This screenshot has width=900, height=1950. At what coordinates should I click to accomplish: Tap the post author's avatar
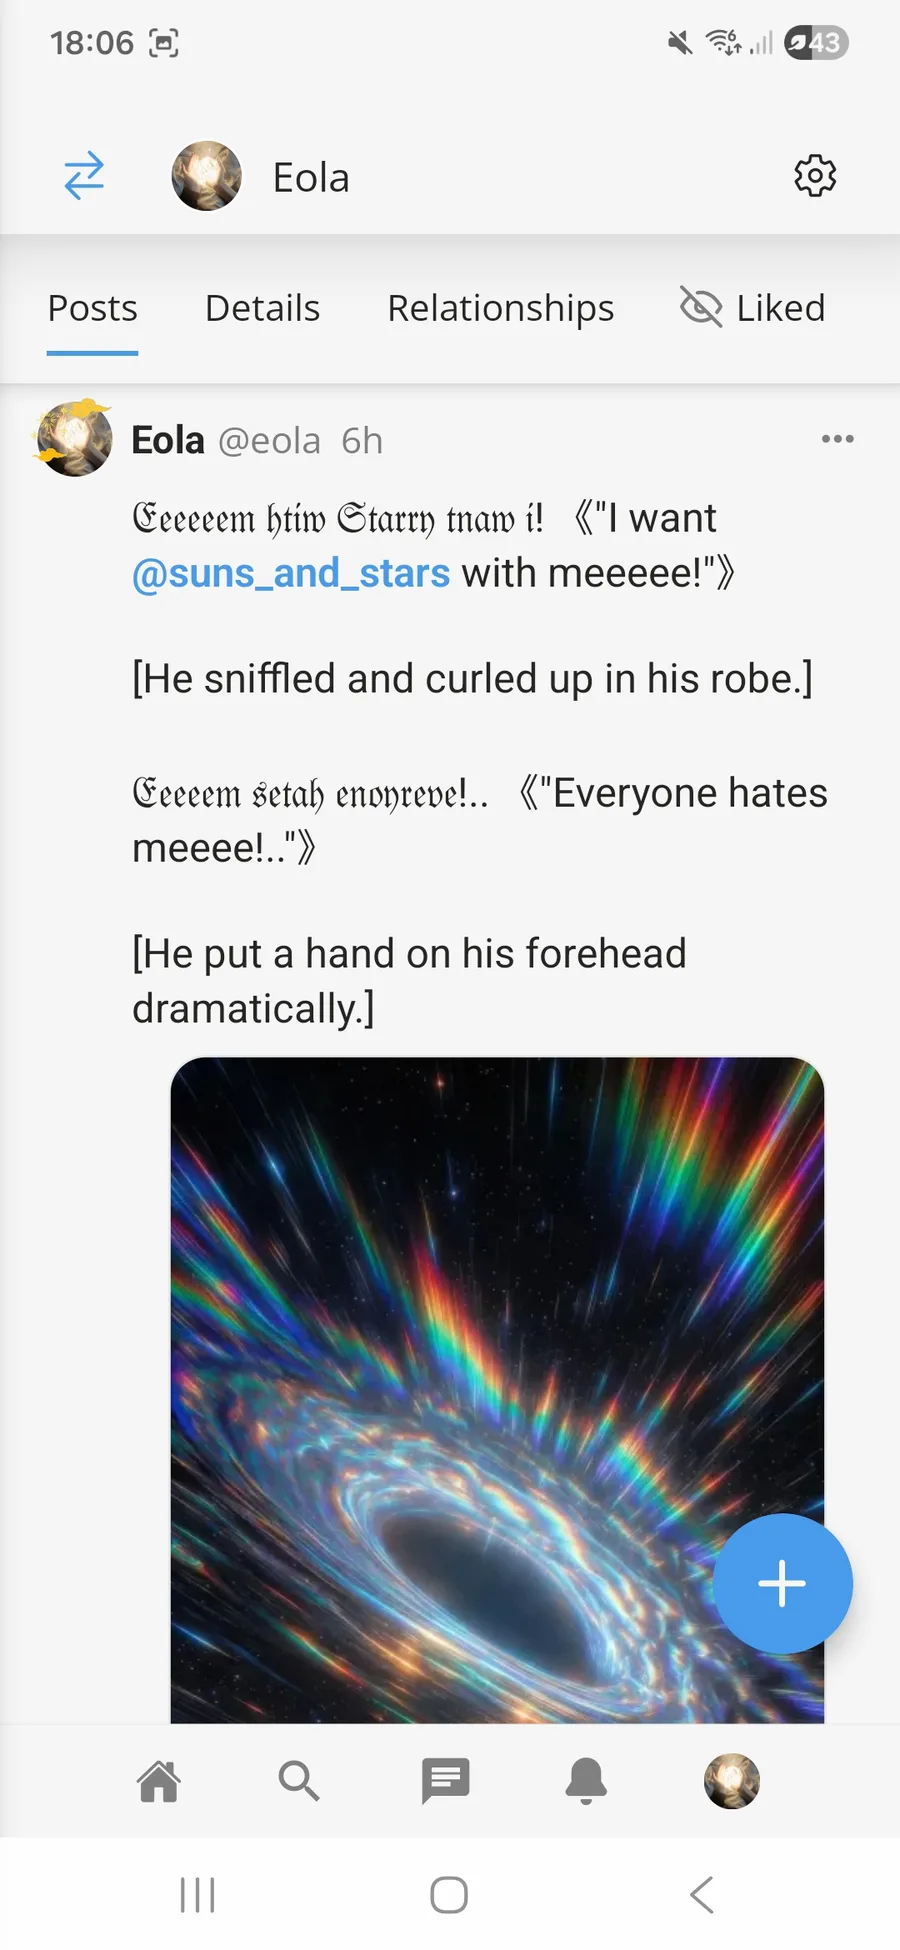point(74,439)
